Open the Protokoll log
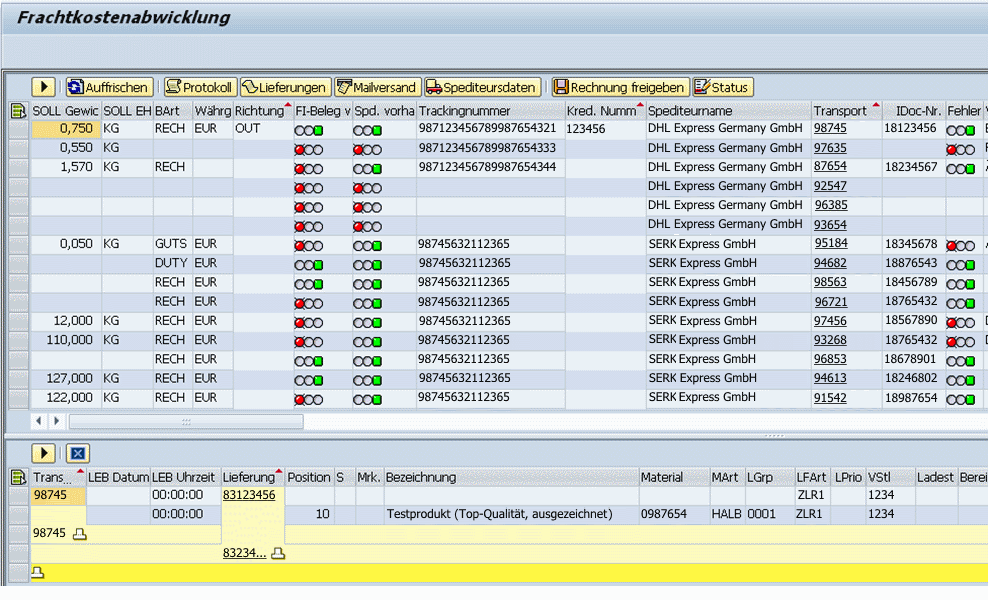Viewport: 988px width, 600px height. coord(199,88)
